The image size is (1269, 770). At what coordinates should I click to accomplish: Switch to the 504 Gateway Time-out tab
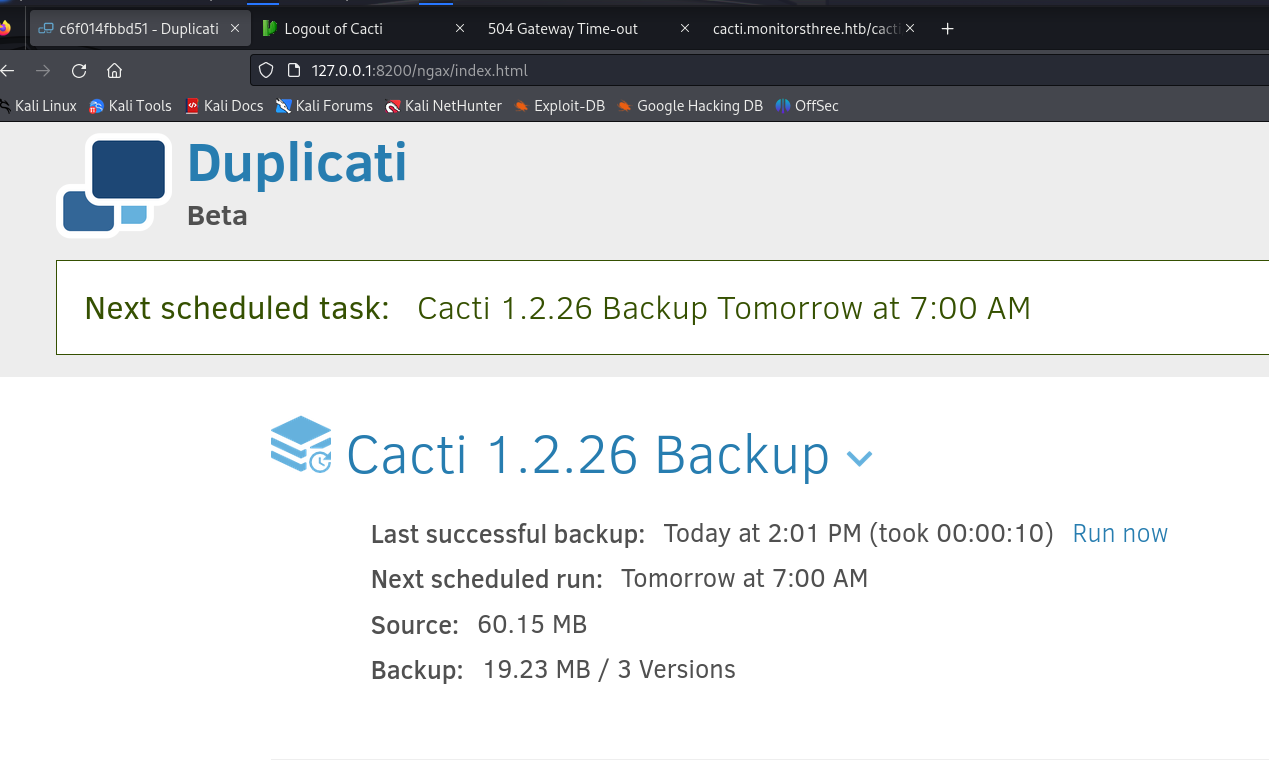pos(563,29)
